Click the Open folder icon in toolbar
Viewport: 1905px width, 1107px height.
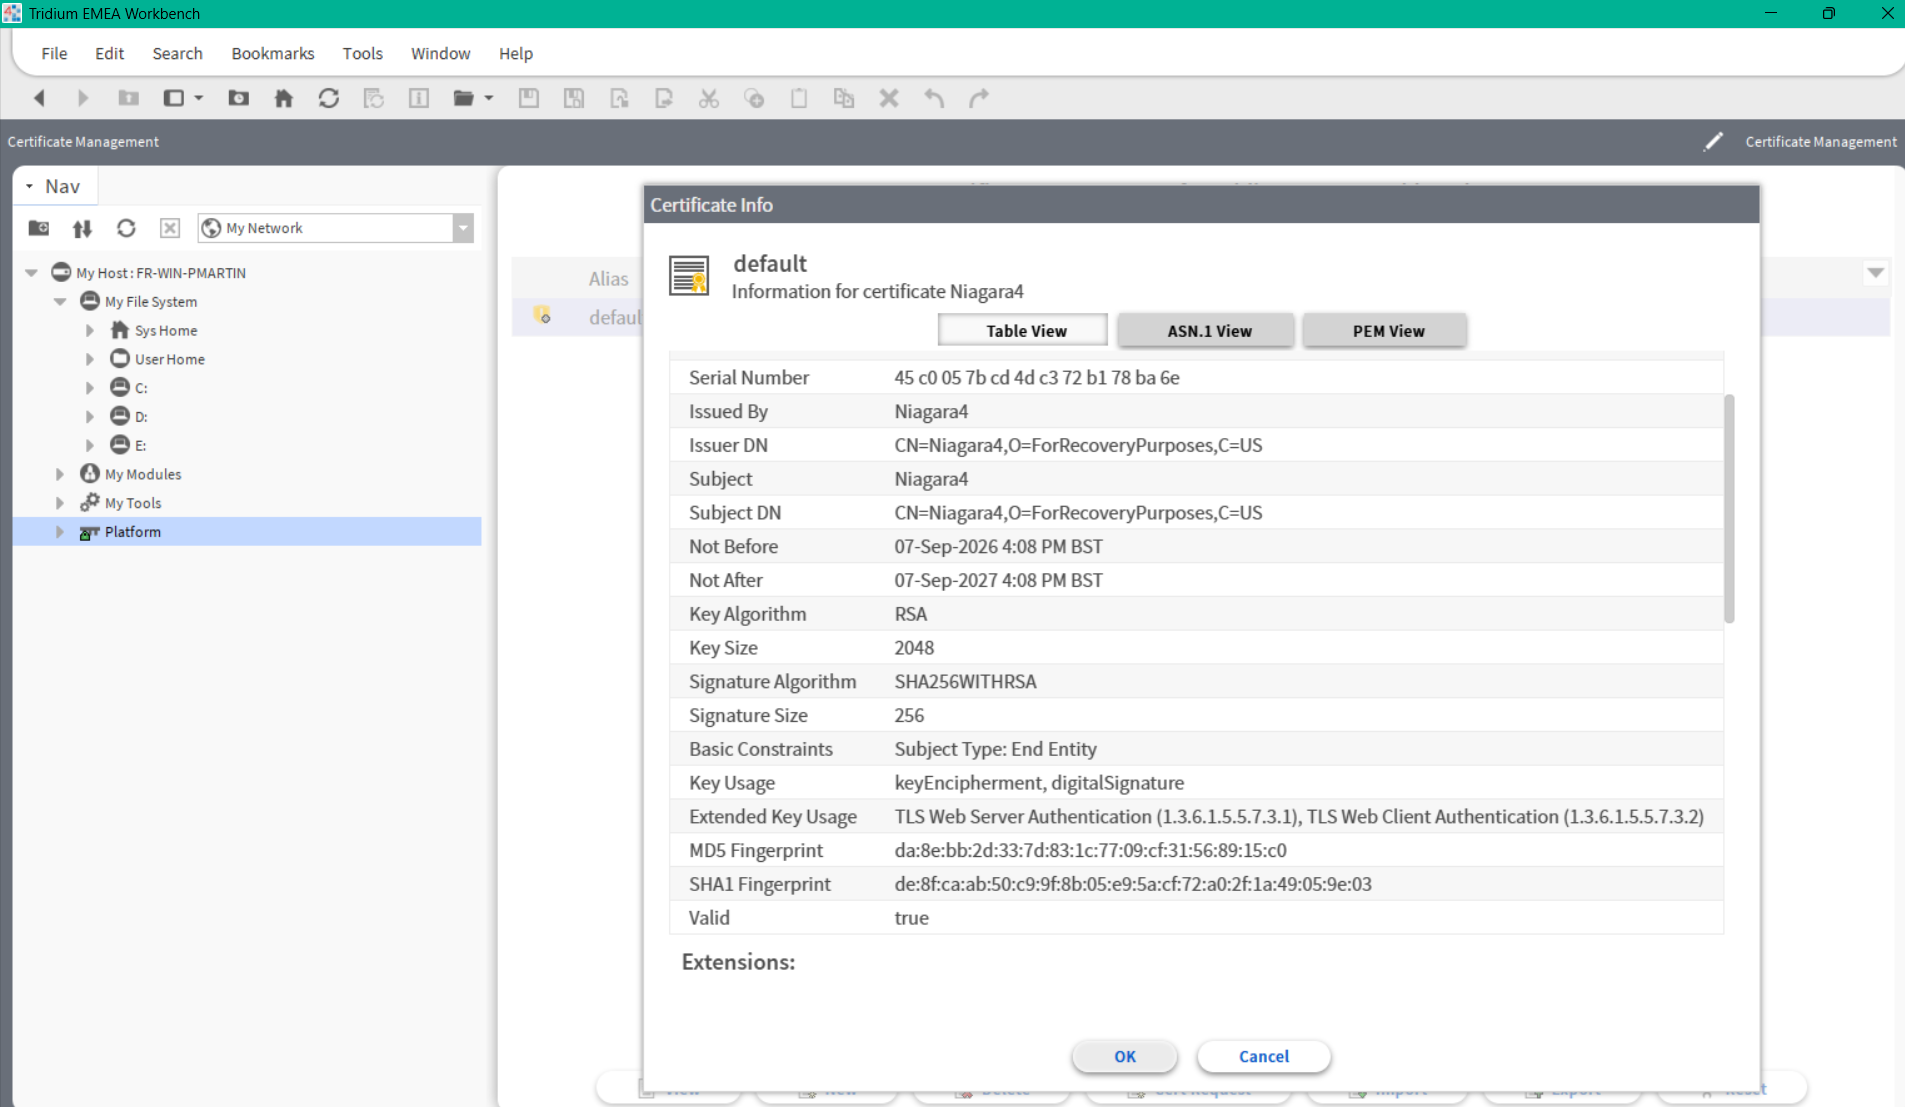coord(463,98)
